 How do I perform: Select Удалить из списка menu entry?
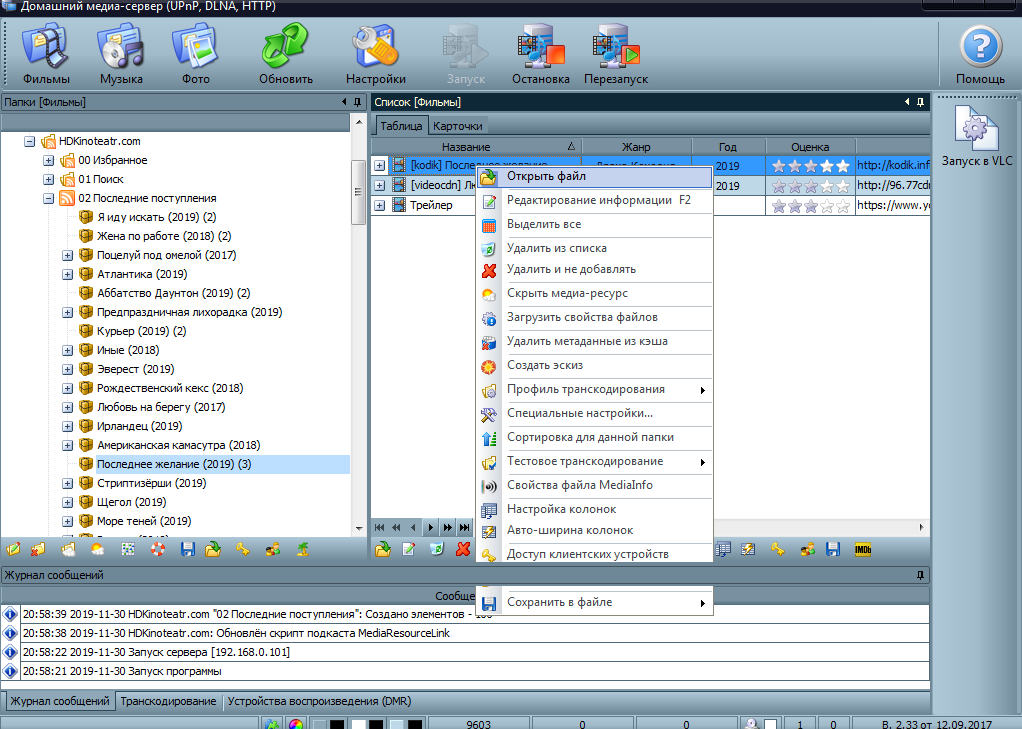[556, 248]
